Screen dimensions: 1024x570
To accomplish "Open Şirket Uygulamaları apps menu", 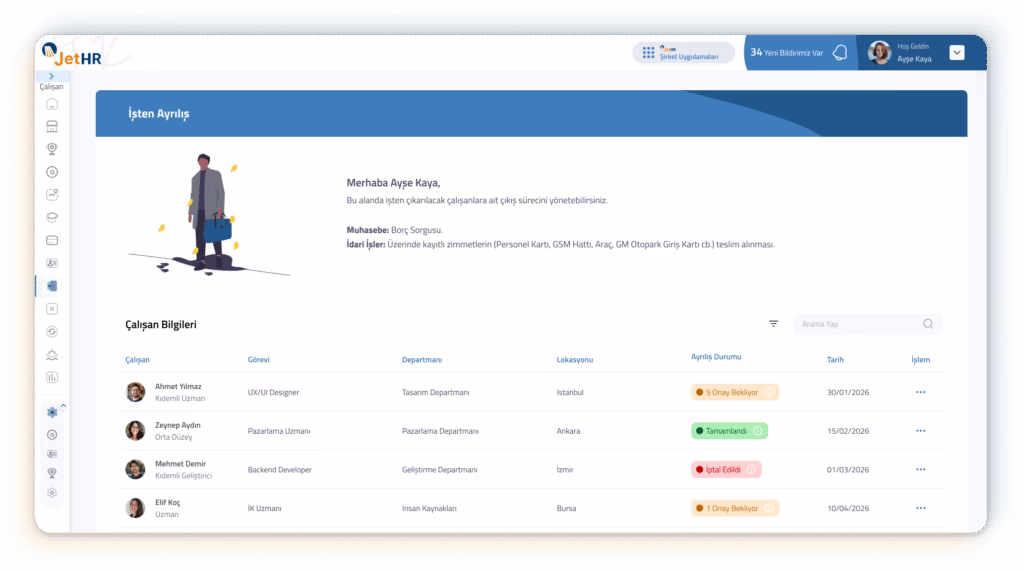I will [x=683, y=53].
